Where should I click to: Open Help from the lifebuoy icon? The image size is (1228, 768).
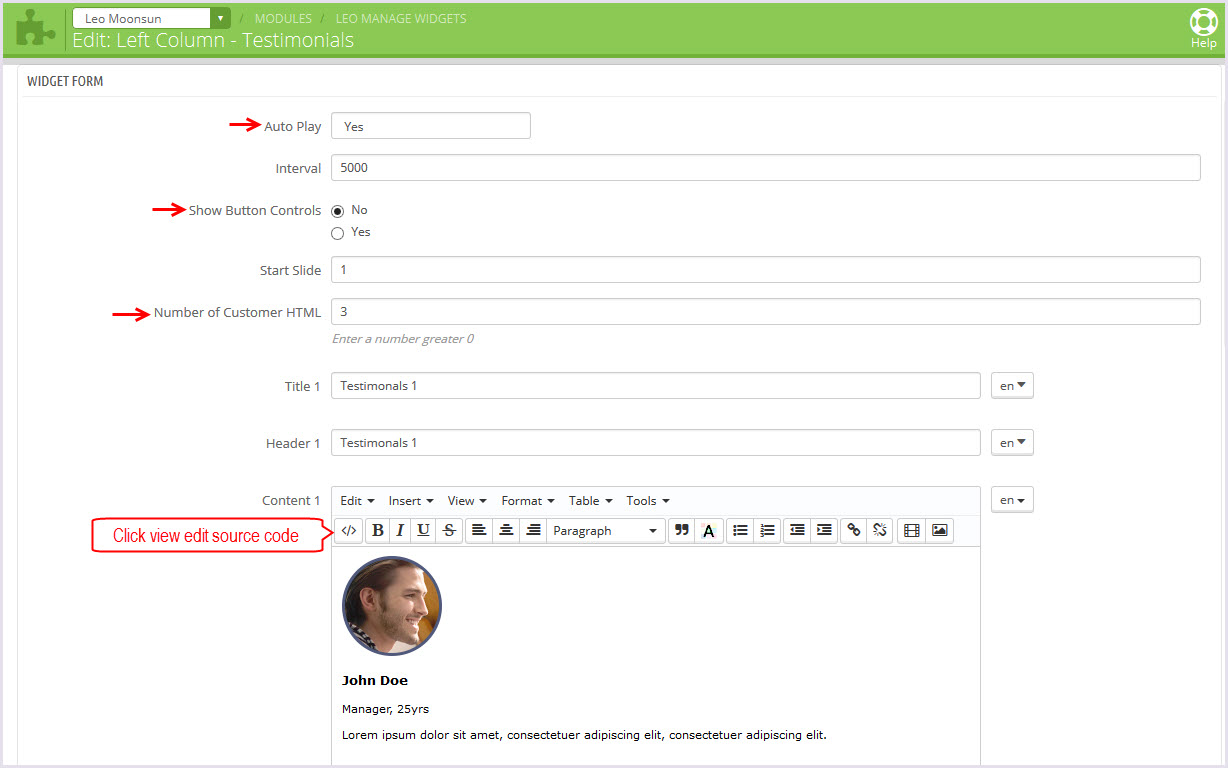pyautogui.click(x=1203, y=29)
